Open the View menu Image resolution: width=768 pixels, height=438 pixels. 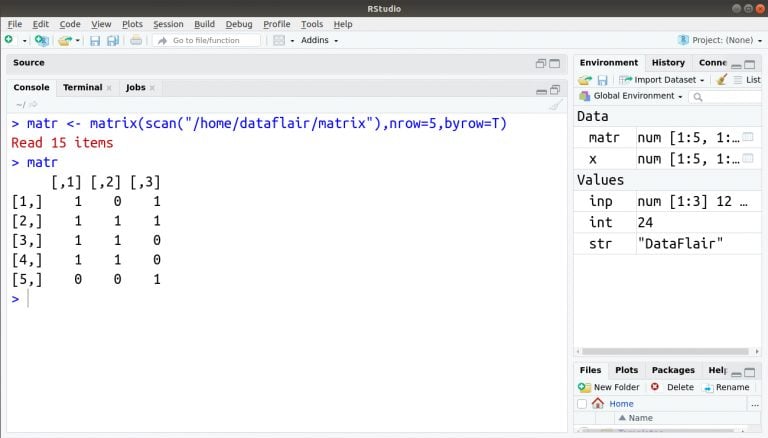101,24
